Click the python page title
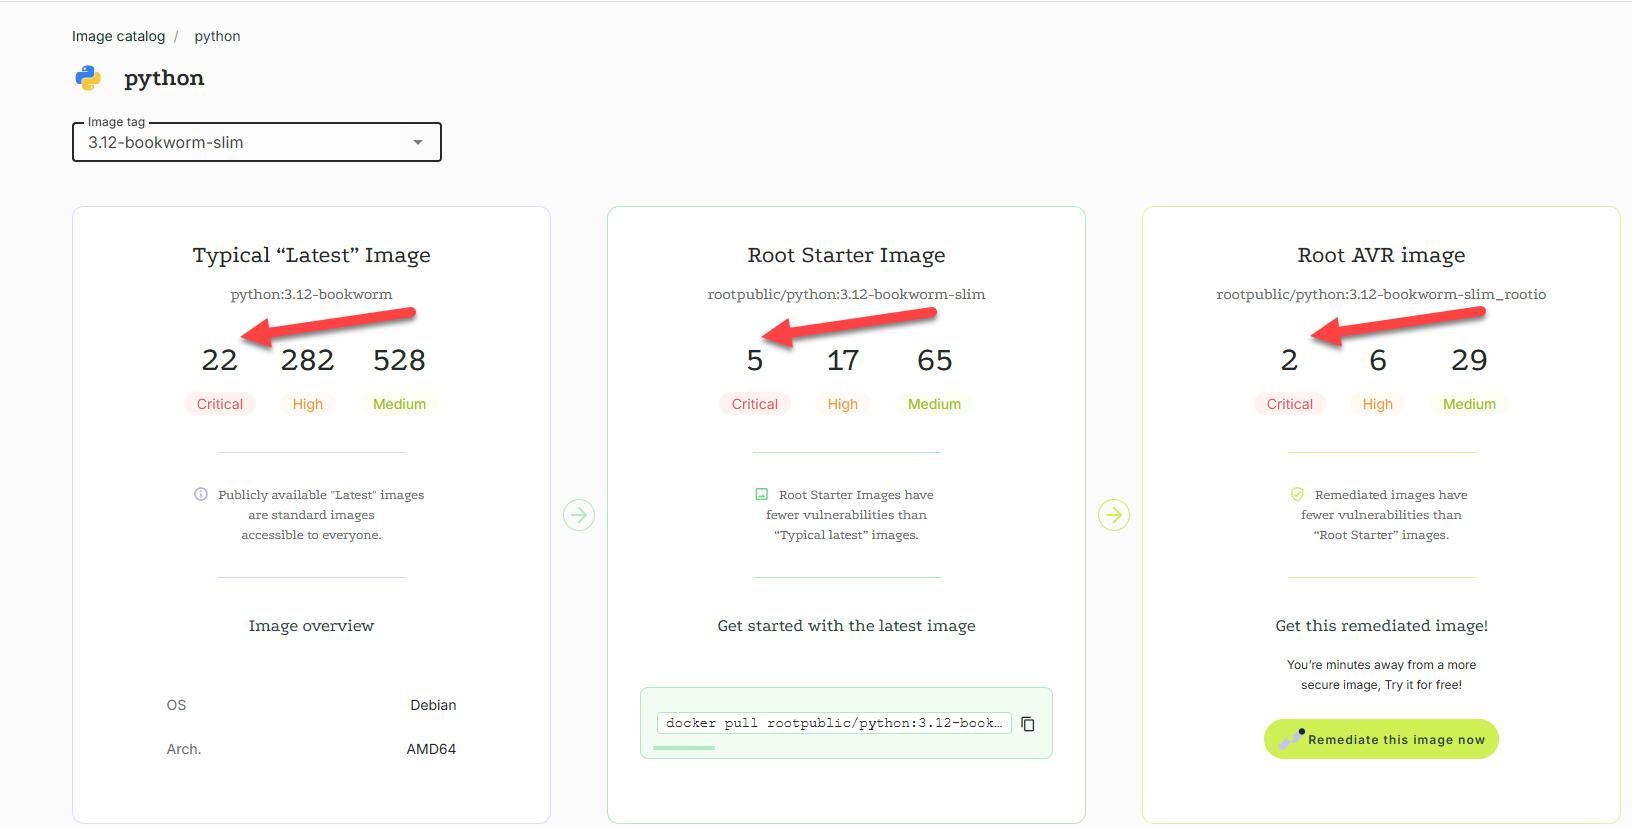Image resolution: width=1632 pixels, height=825 pixels. point(164,78)
